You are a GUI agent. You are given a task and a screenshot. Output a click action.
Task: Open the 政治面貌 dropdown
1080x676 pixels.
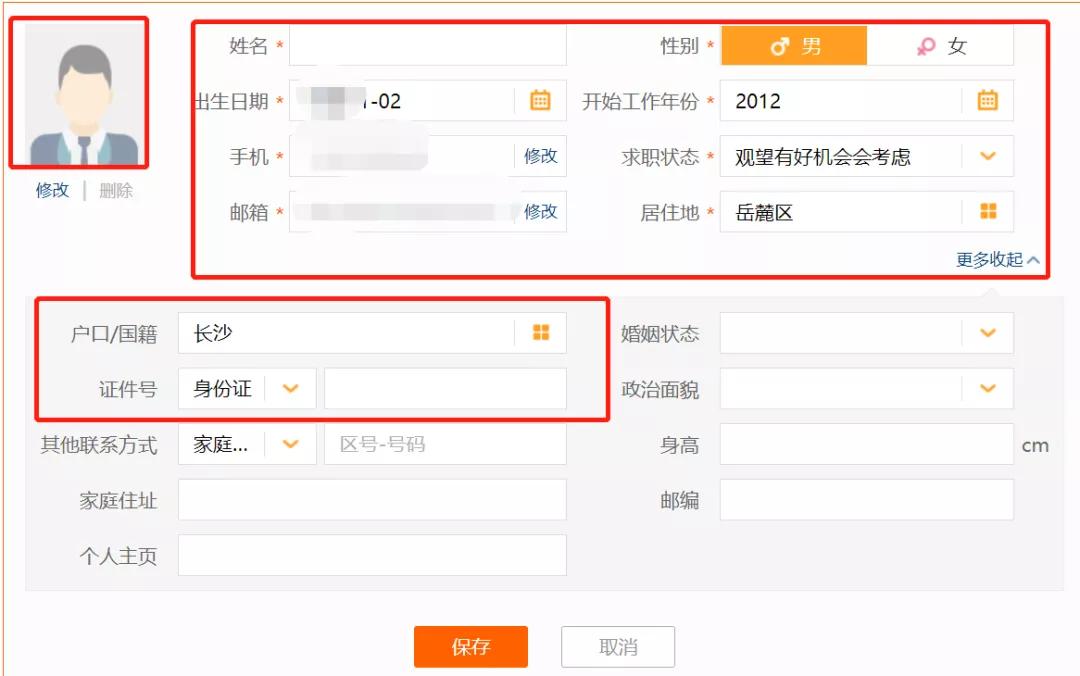(x=989, y=388)
